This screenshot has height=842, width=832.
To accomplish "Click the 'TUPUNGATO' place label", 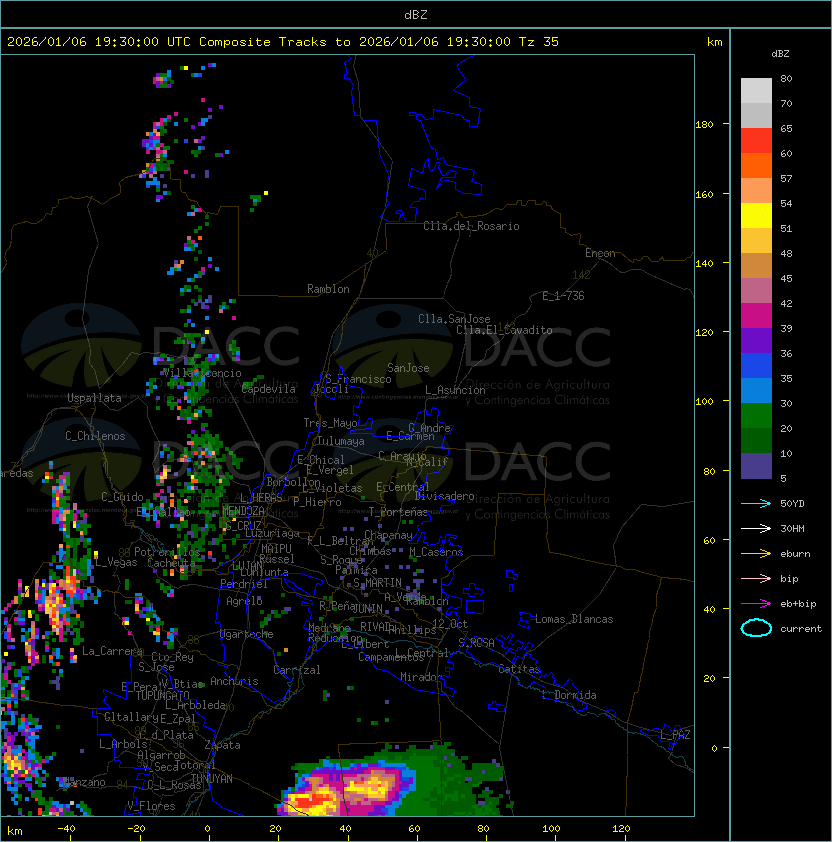I will point(162,696).
